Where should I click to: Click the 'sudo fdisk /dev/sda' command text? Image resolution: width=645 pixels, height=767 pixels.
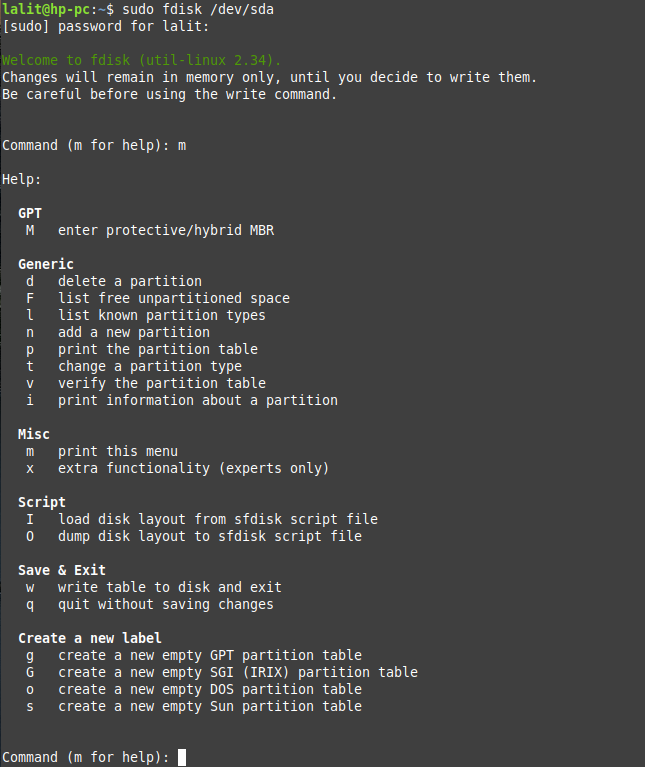point(198,9)
